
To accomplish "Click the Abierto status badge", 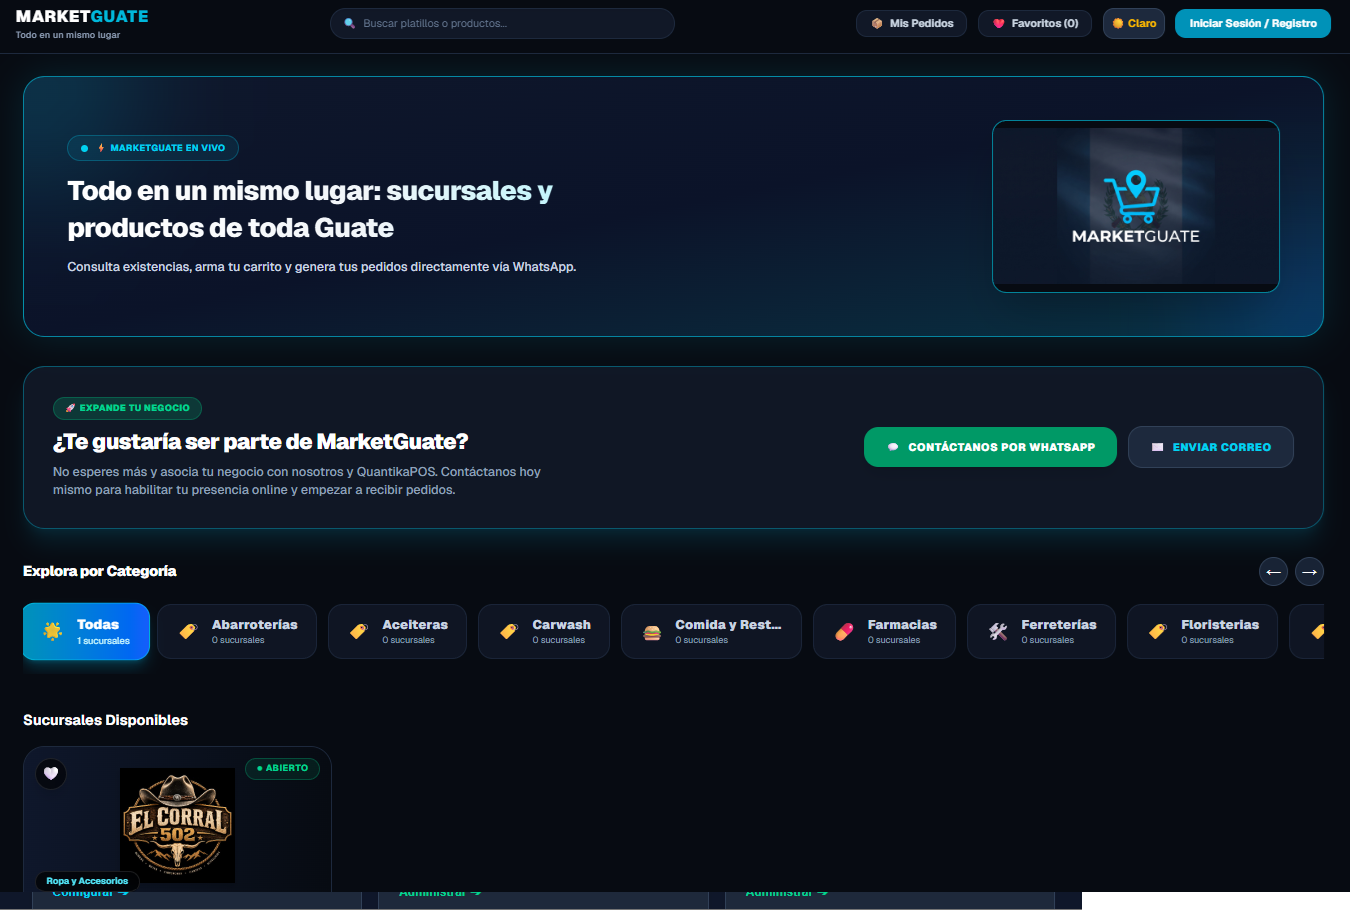I will pyautogui.click(x=283, y=768).
